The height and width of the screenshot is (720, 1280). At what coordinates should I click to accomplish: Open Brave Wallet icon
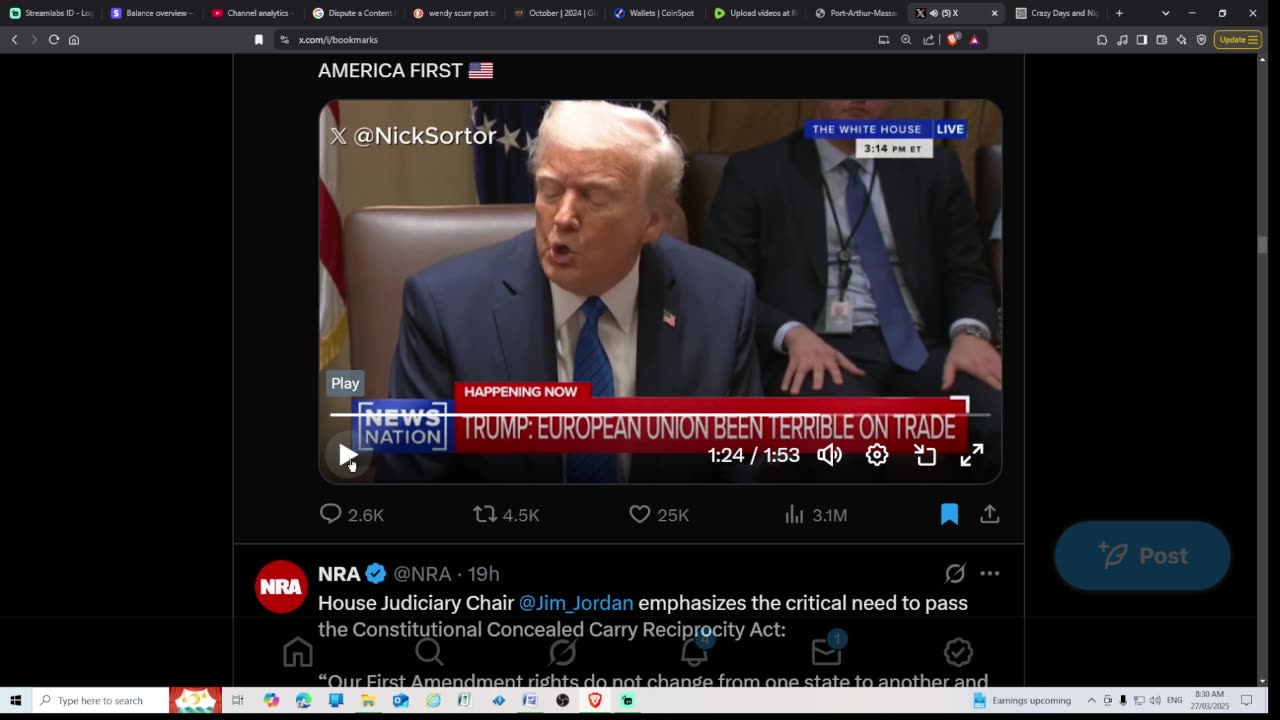tap(1162, 39)
